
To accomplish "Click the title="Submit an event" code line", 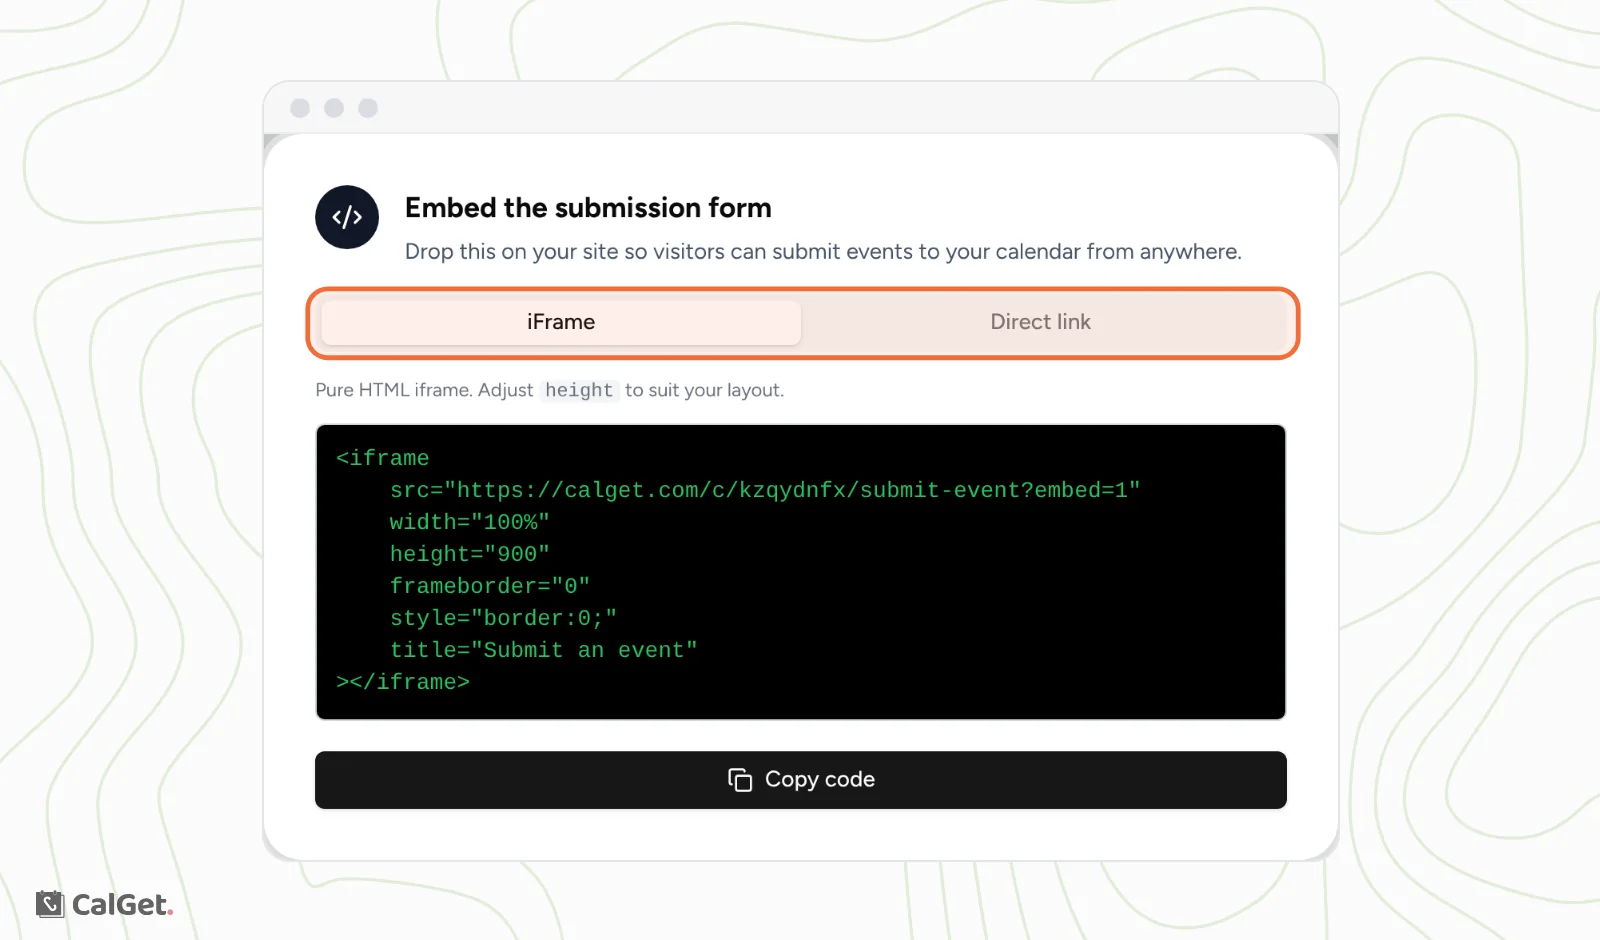I will click(x=543, y=650).
